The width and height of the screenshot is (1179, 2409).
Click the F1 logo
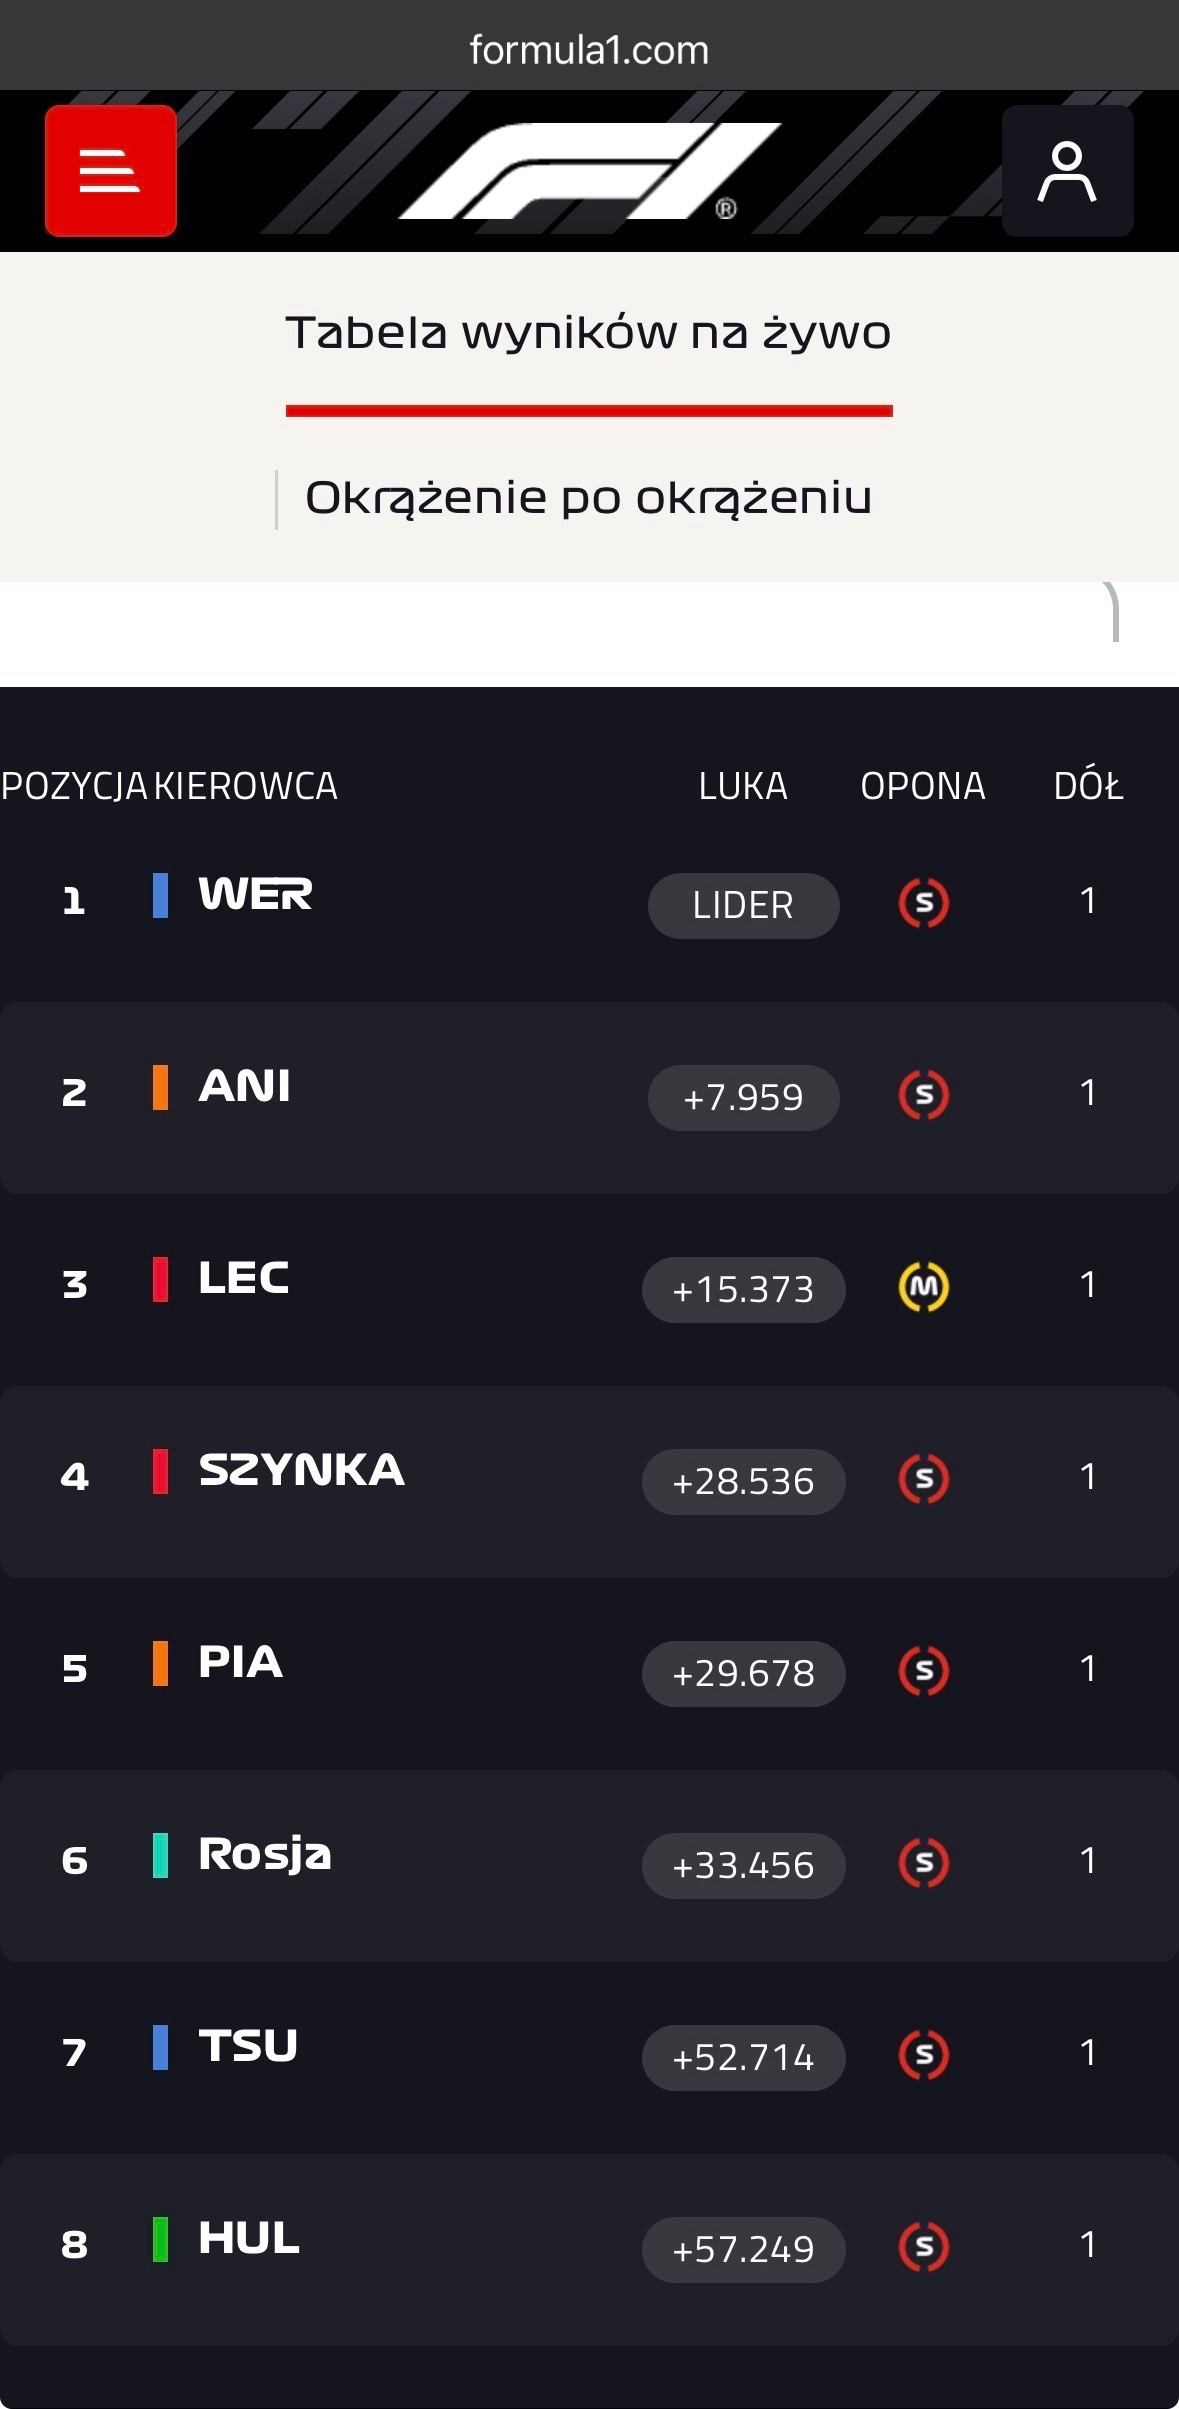[589, 171]
